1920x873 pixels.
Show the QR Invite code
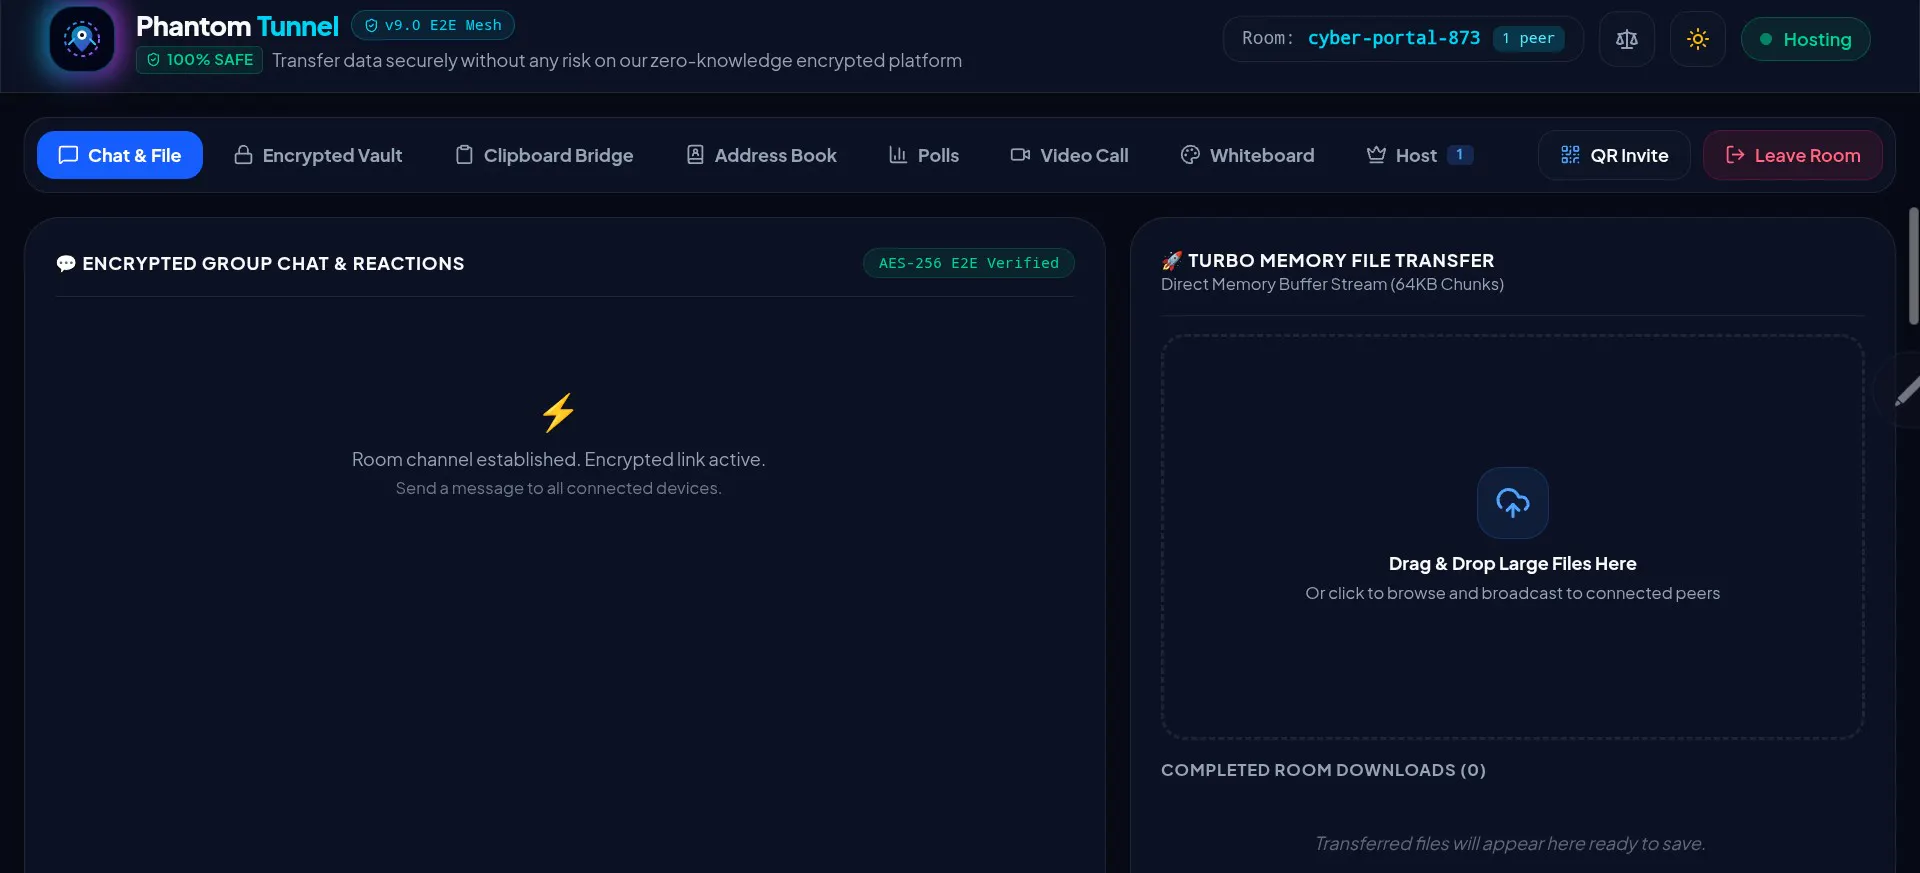tap(1614, 155)
